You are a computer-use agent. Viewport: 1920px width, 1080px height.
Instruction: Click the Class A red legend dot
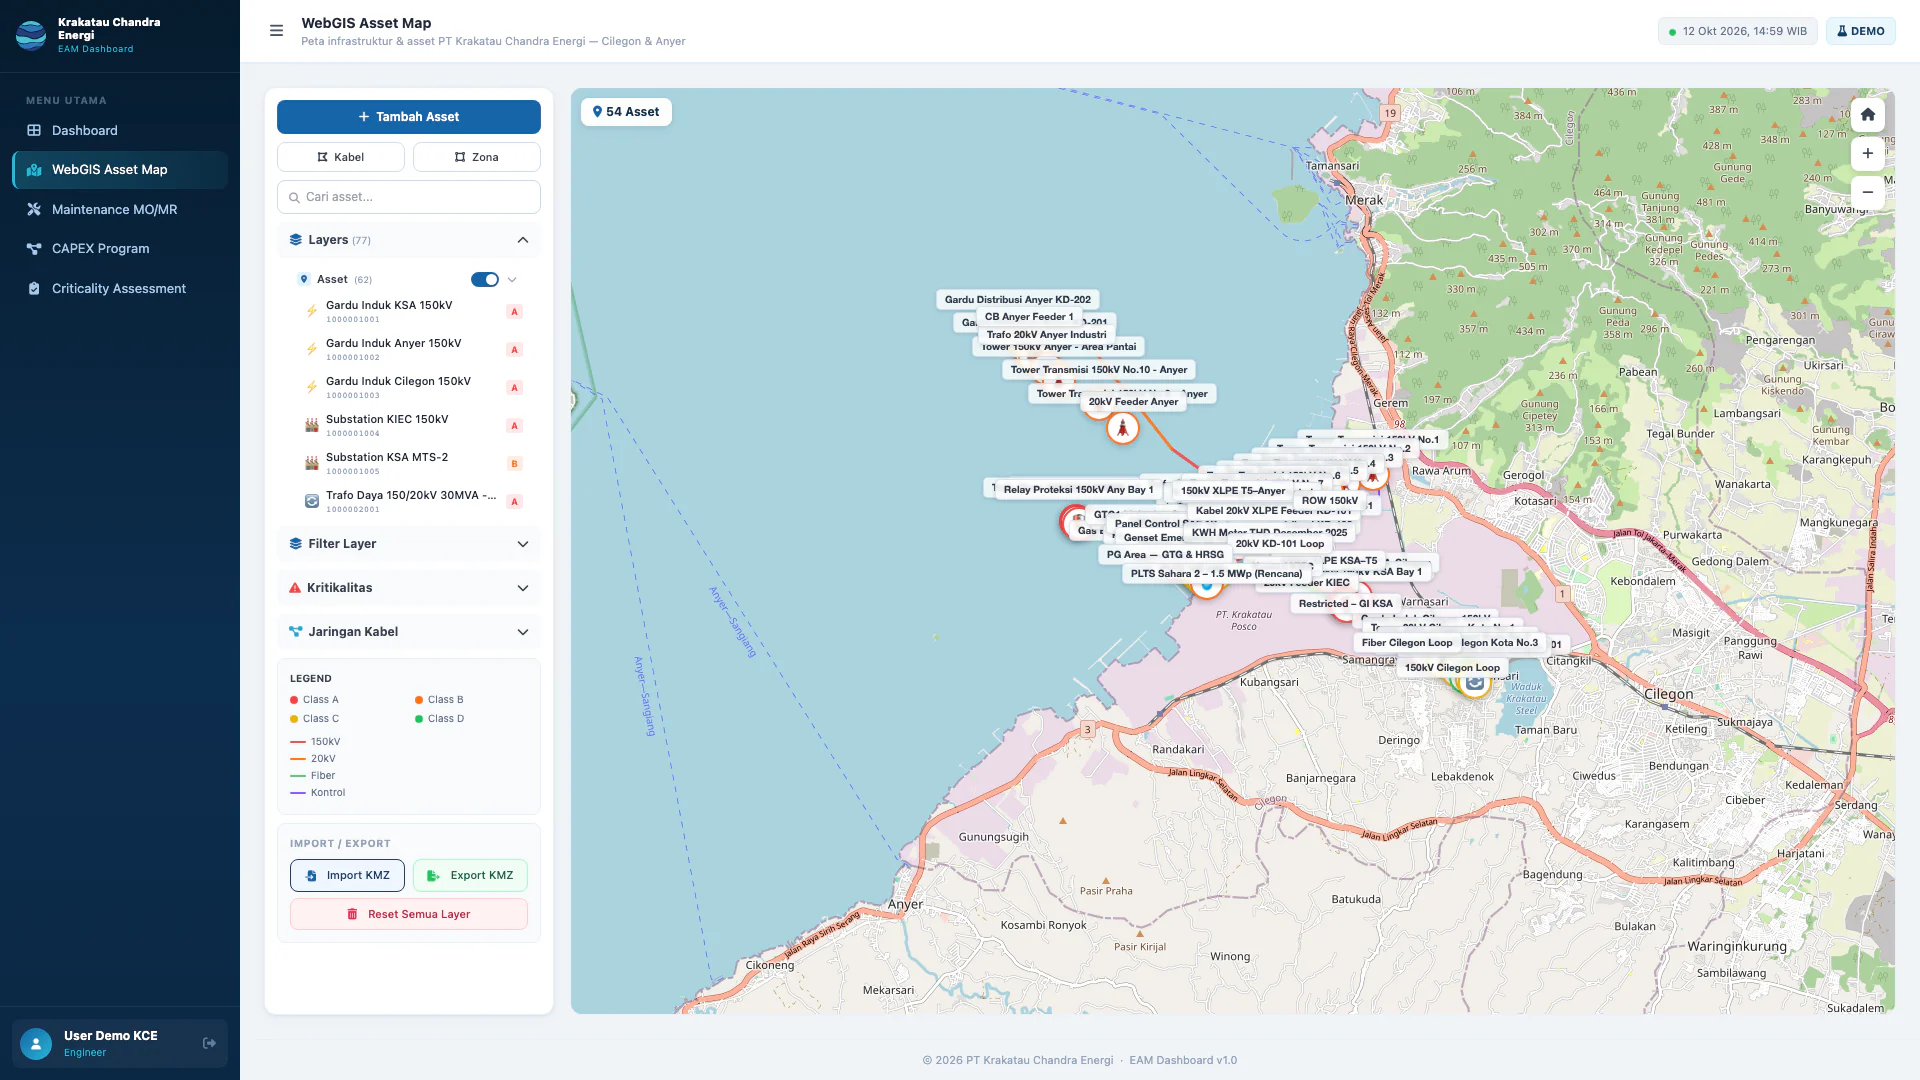[294, 700]
